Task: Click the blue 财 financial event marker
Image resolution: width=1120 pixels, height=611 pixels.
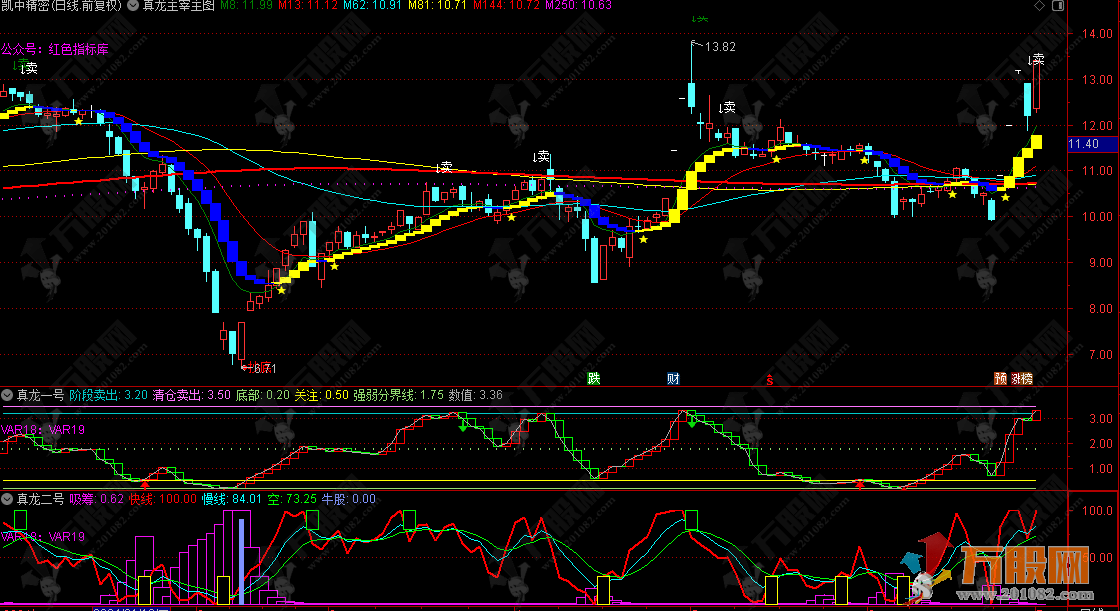Action: point(673,378)
